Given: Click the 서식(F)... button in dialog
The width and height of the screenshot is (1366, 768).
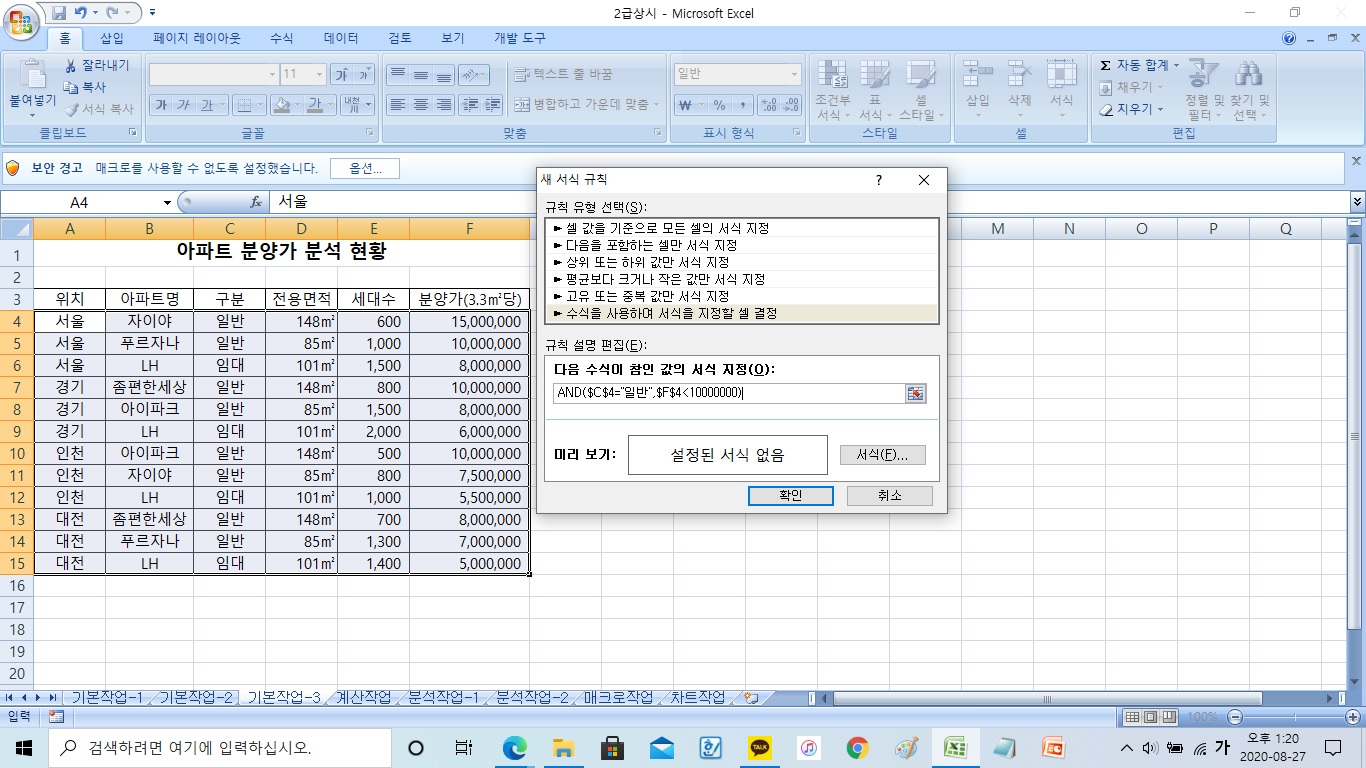Looking at the screenshot, I should (x=882, y=455).
